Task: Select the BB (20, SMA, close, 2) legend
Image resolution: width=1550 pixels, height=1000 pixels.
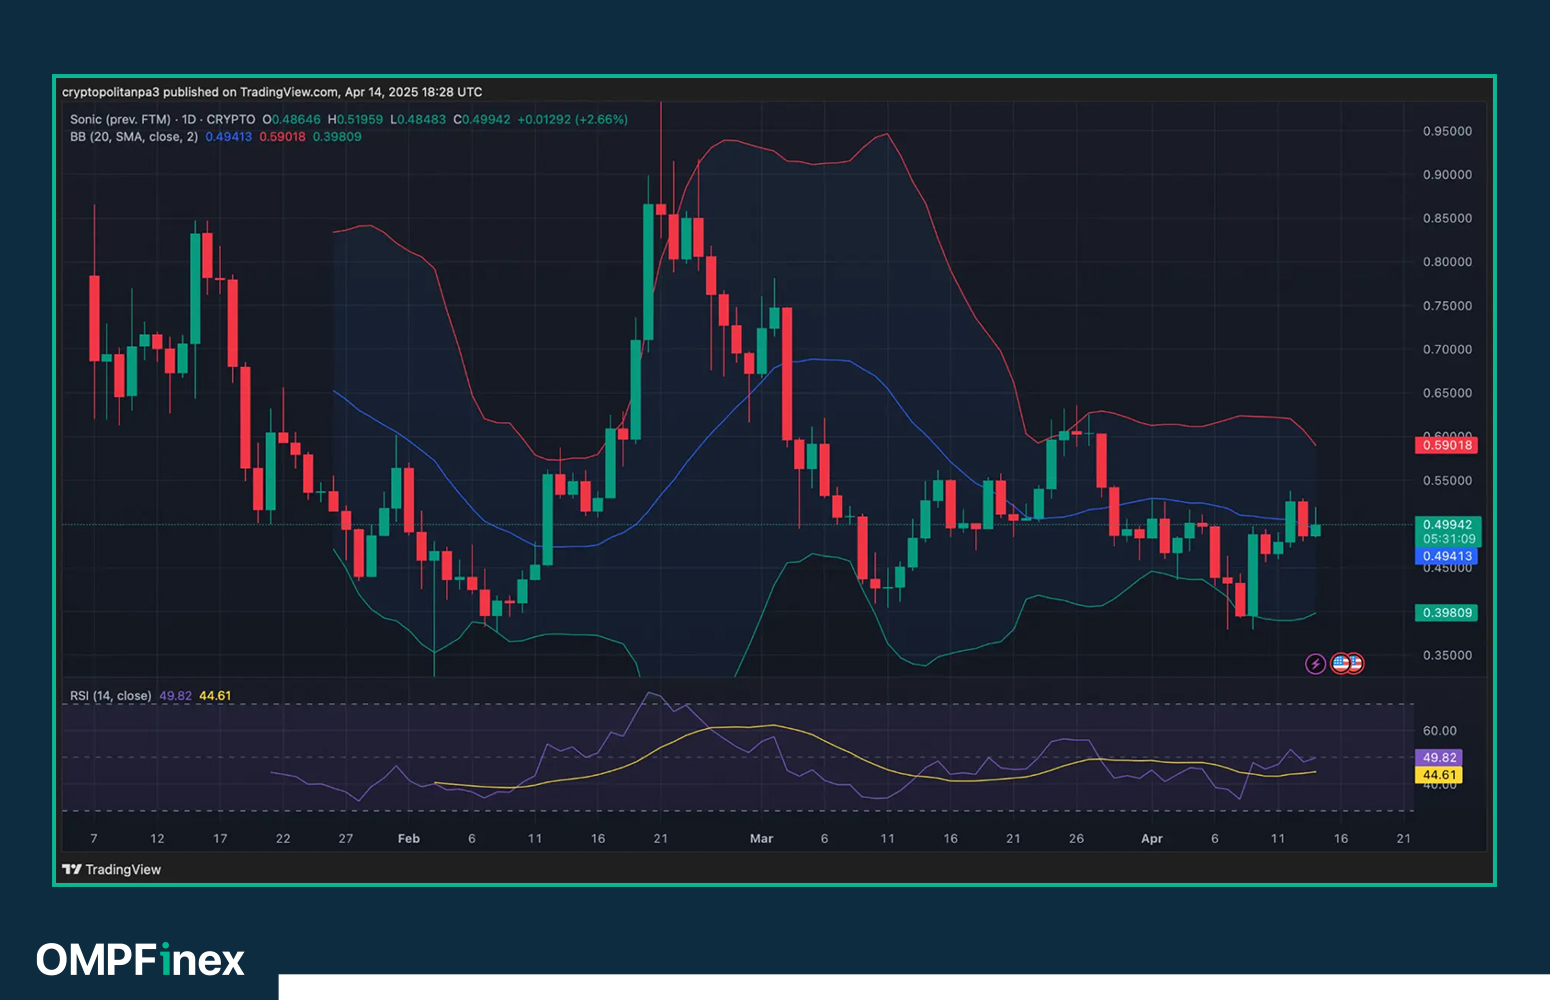Action: tap(134, 137)
